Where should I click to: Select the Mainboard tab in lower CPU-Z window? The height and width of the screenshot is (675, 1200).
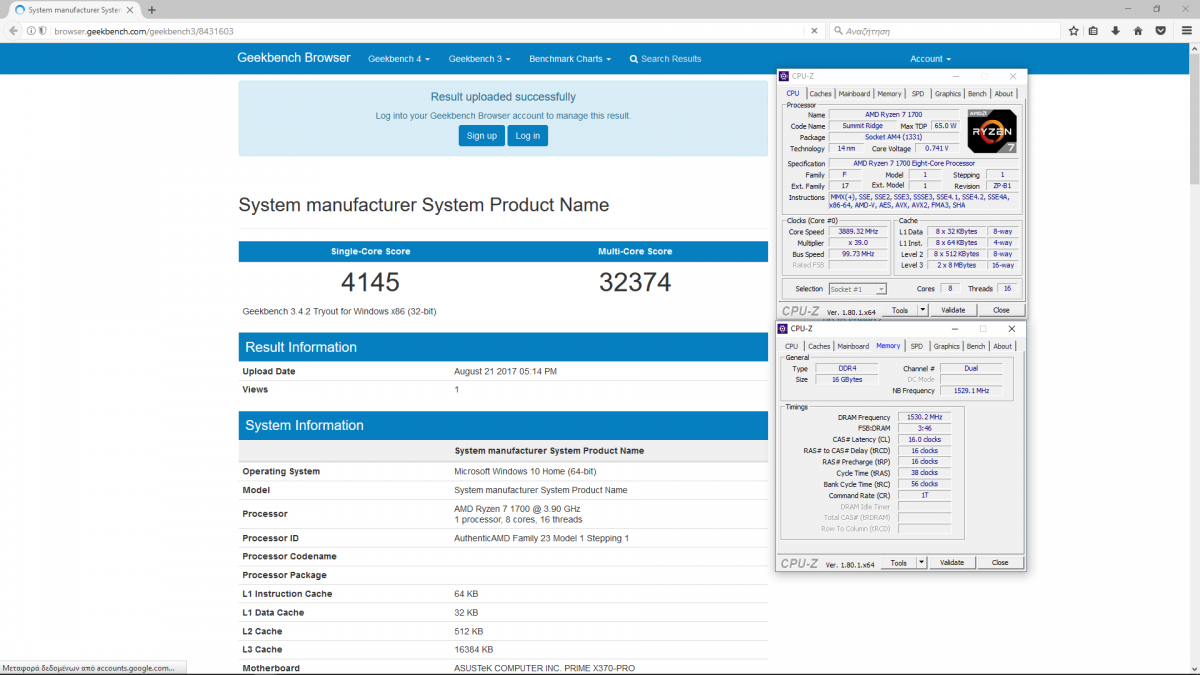(854, 346)
